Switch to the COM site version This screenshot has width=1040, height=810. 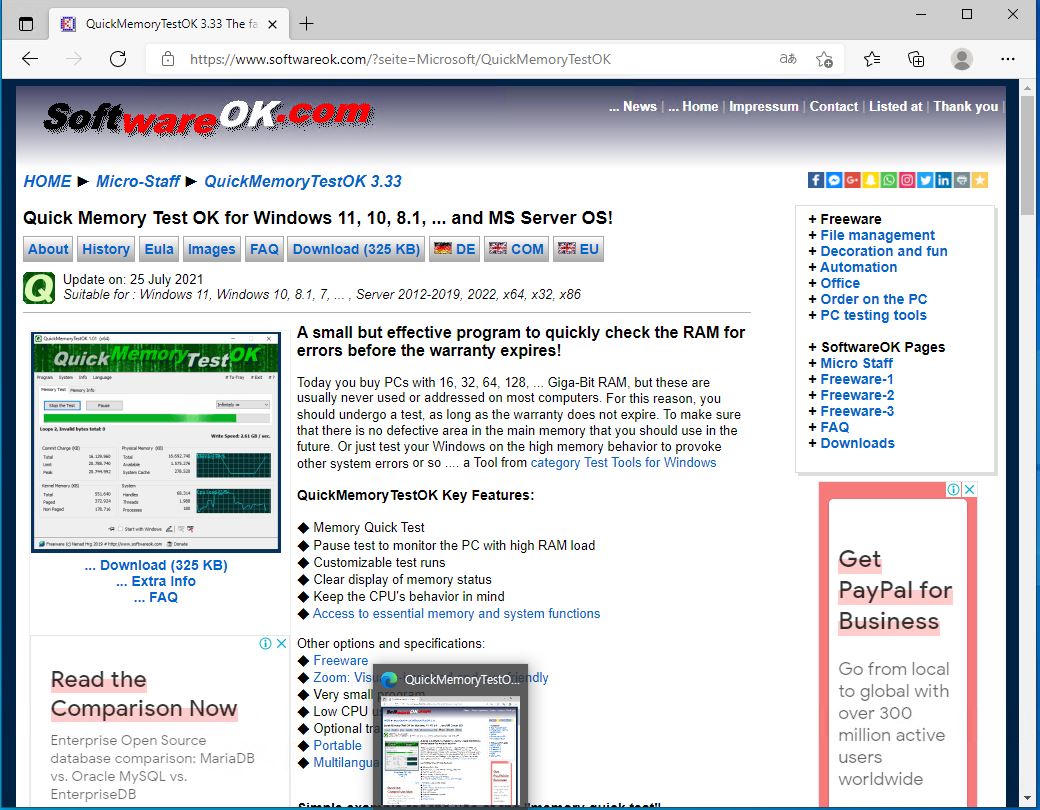coord(516,249)
